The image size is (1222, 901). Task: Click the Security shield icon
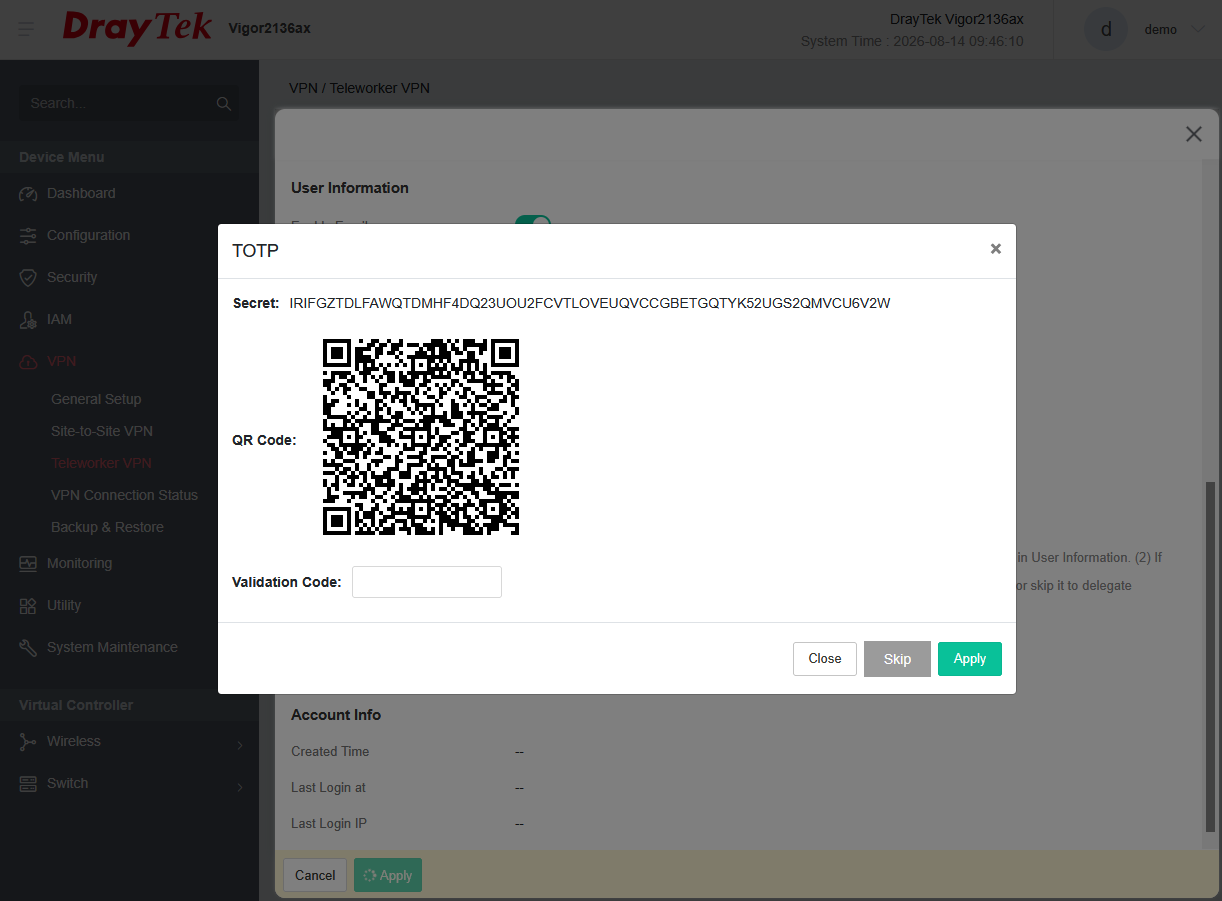(x=28, y=278)
